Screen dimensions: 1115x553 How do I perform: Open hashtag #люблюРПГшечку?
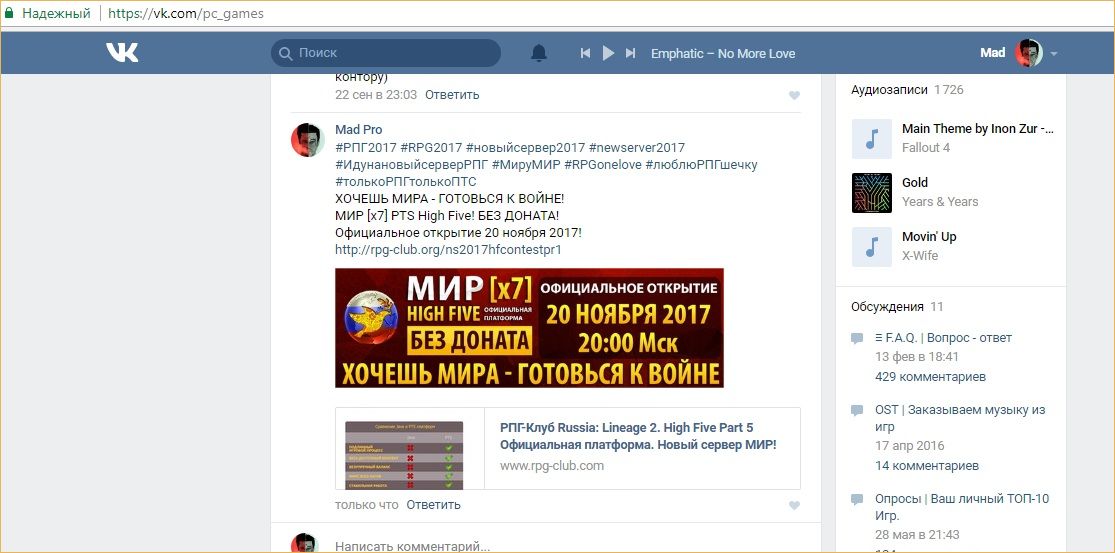pyautogui.click(x=702, y=165)
